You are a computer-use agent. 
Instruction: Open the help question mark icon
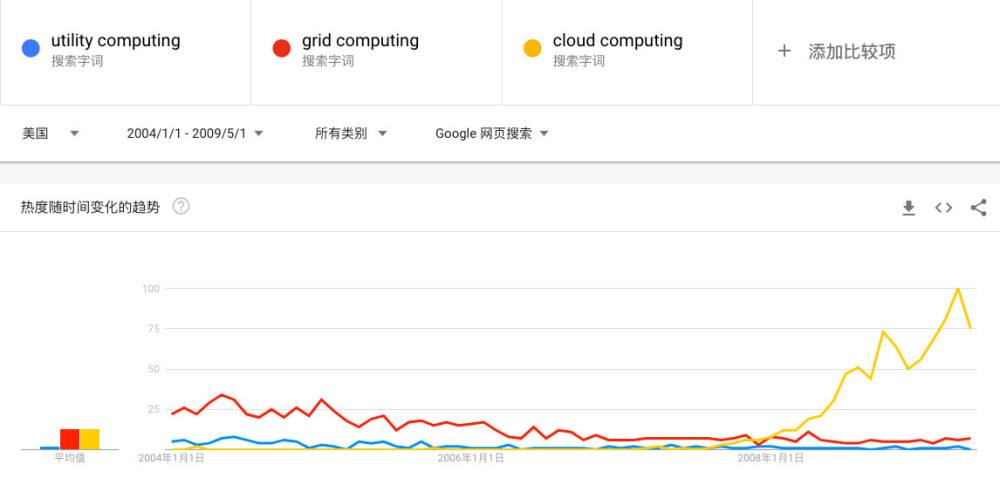pyautogui.click(x=181, y=207)
